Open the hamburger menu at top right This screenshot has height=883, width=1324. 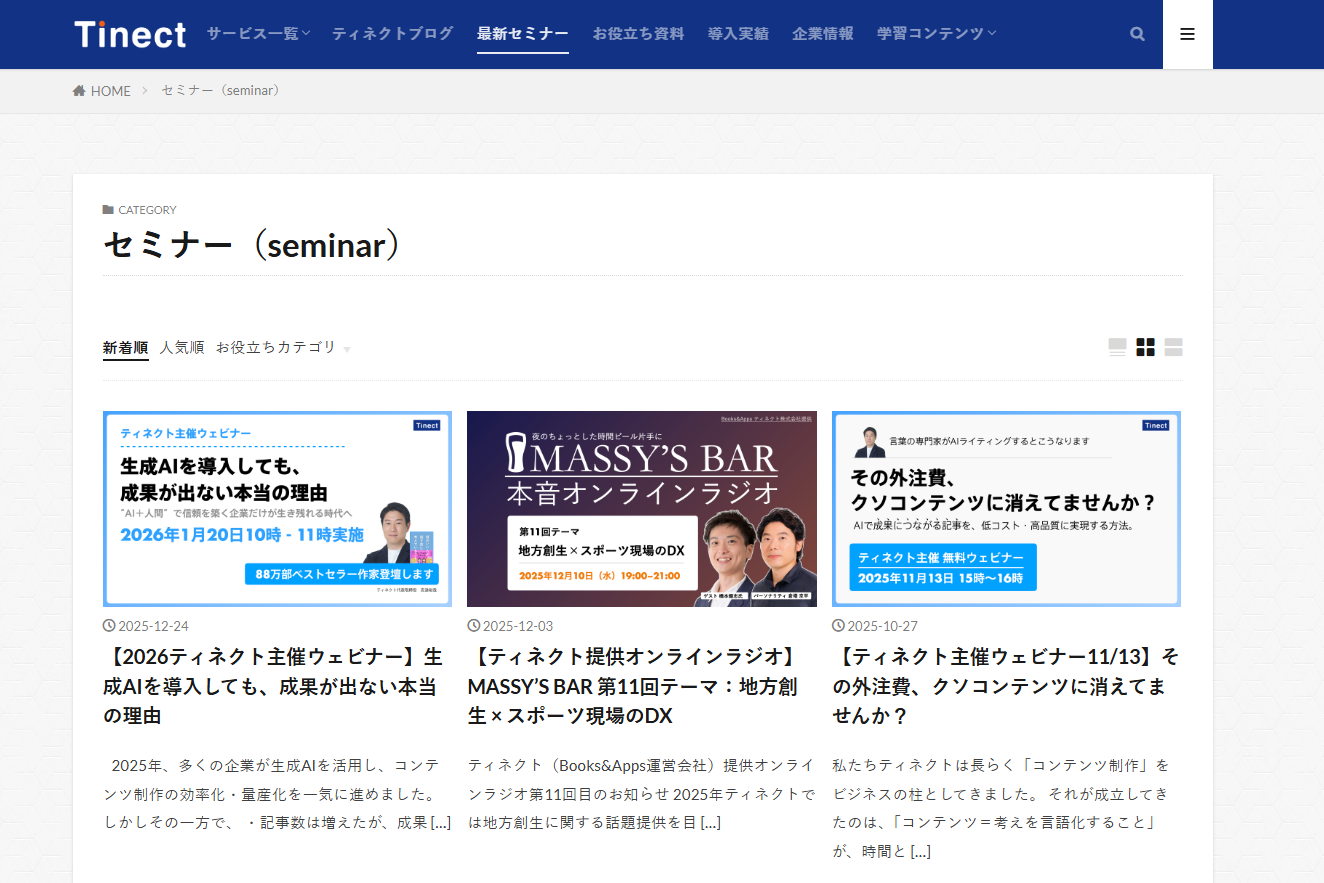tap(1187, 33)
